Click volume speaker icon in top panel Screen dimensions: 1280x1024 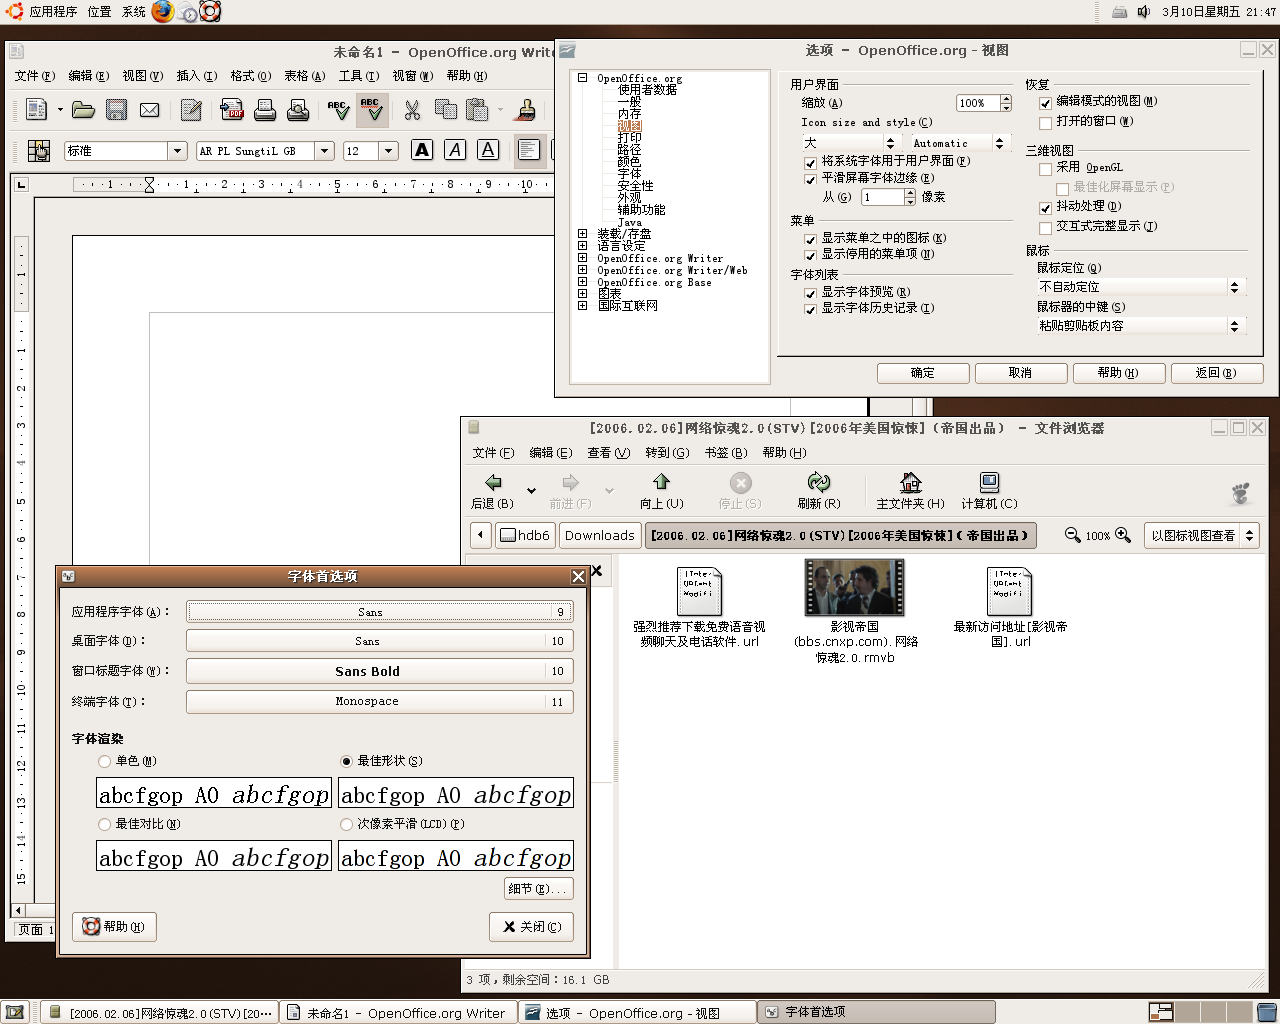pyautogui.click(x=1144, y=12)
